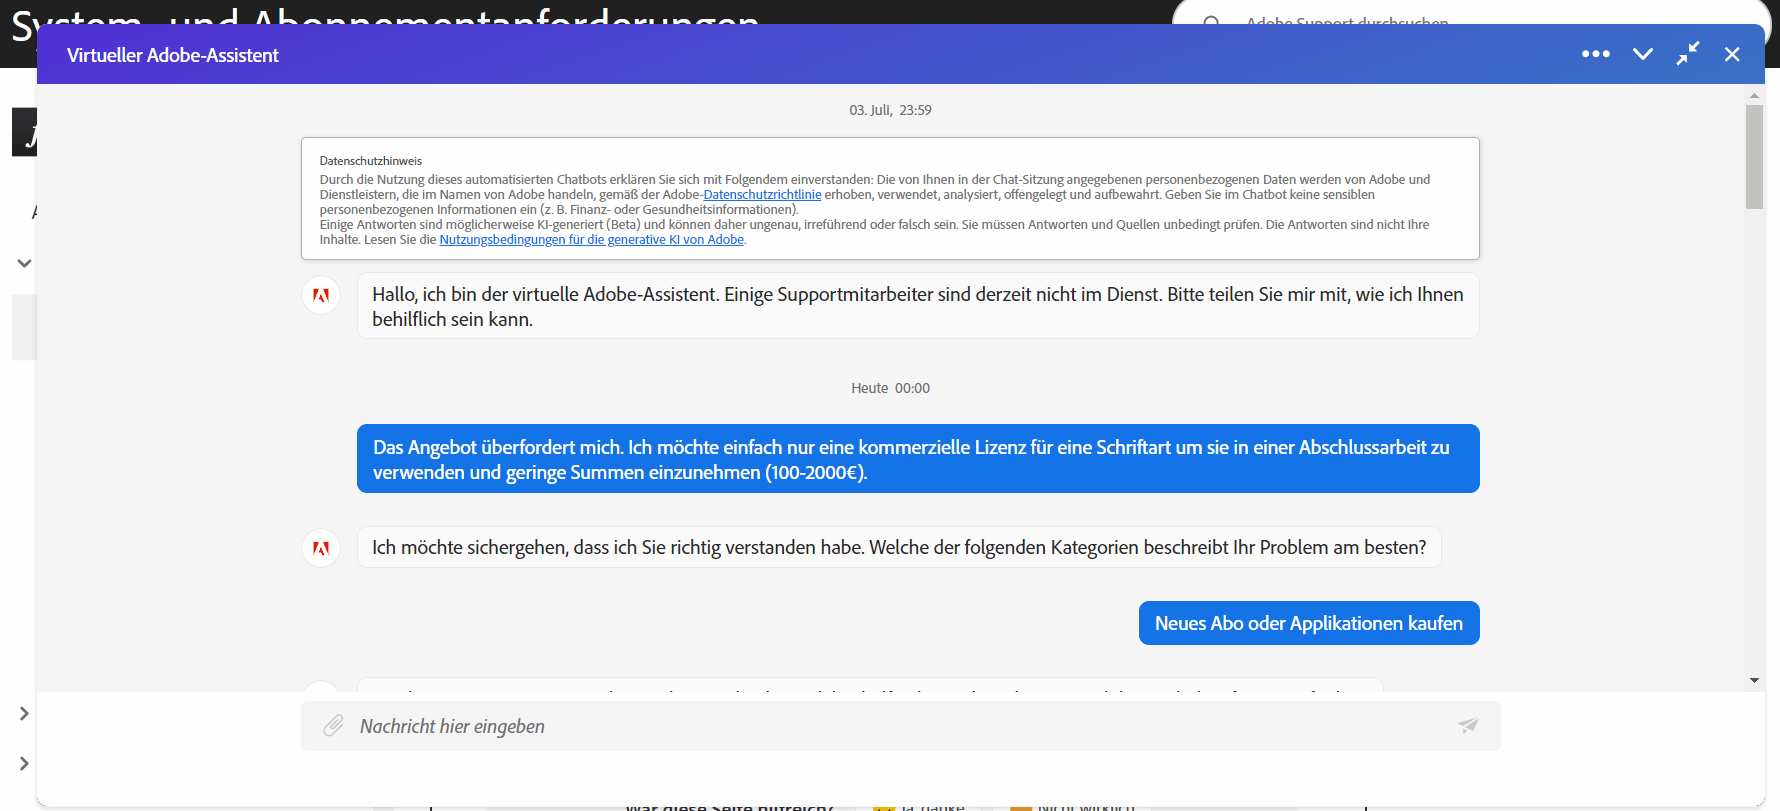Click the "Virtueller Adobe-Assistent" title
This screenshot has width=1780, height=811.
[173, 55]
